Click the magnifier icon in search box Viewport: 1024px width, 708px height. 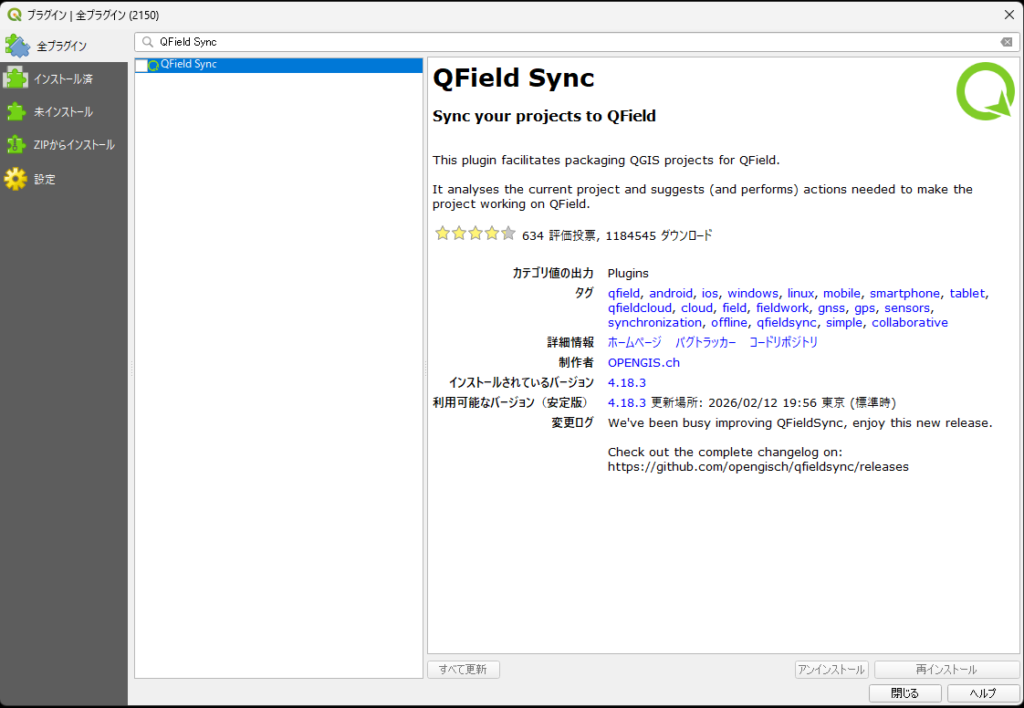tap(148, 42)
